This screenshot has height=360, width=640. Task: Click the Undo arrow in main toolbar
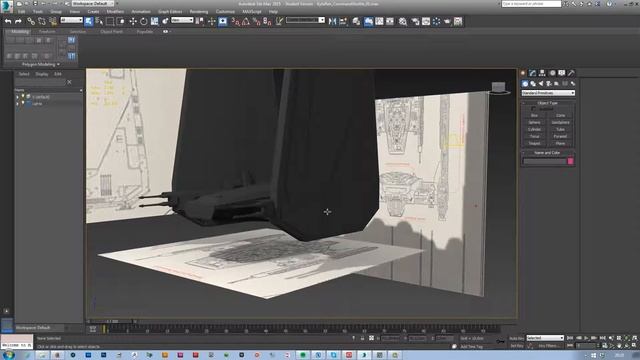point(8,21)
